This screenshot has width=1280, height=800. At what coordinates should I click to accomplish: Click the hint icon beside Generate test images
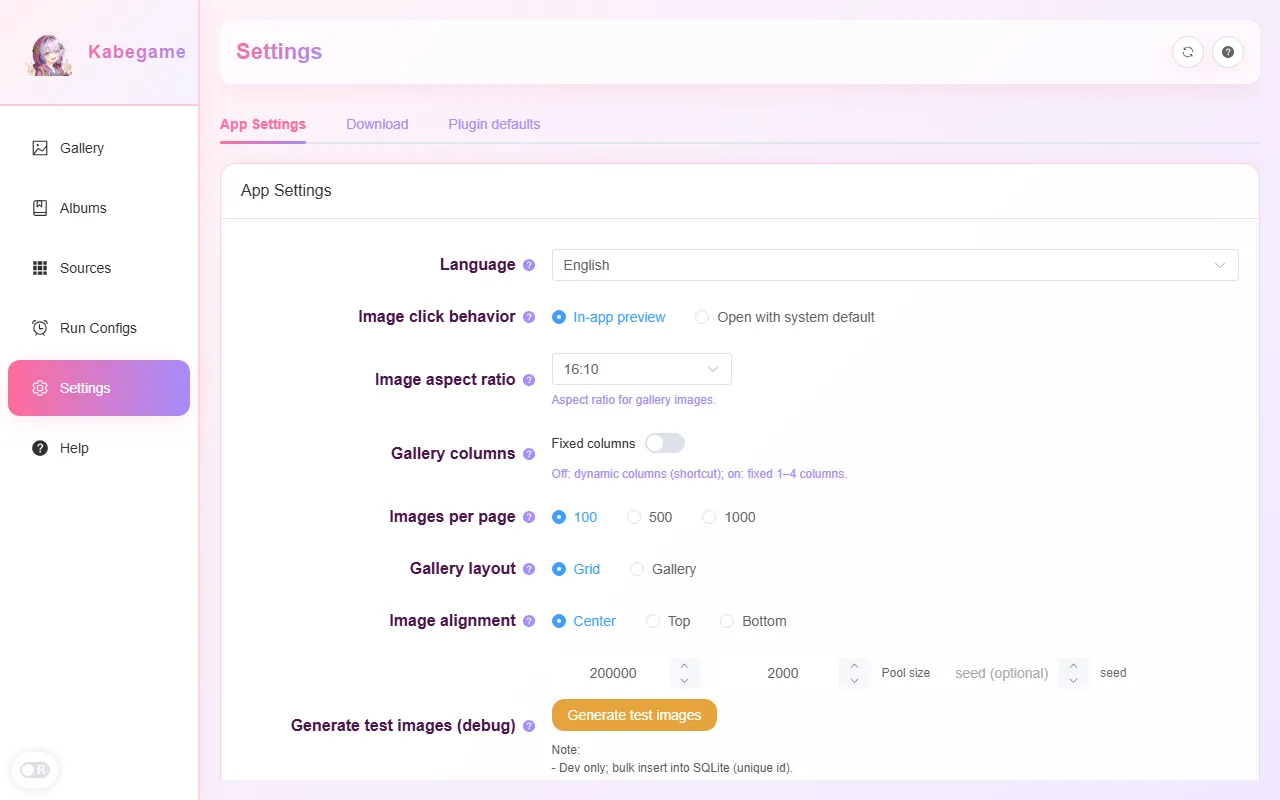(x=529, y=726)
